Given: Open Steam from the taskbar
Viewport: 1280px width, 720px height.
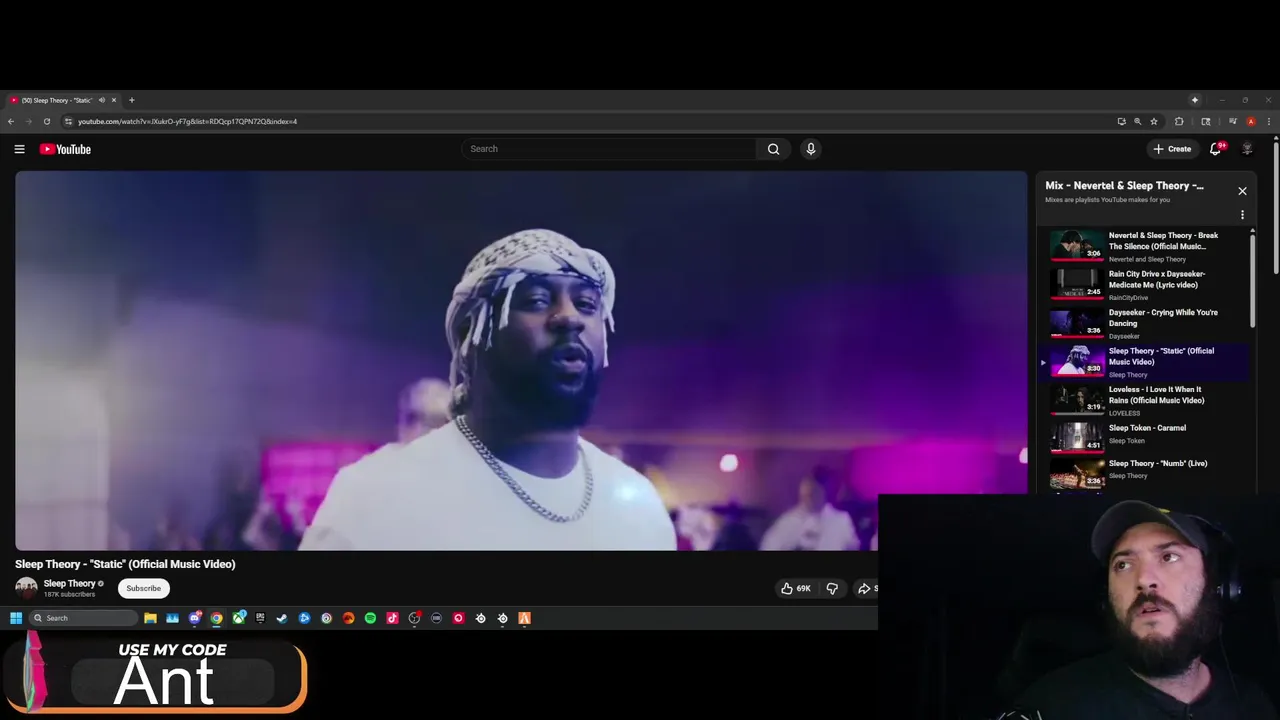Looking at the screenshot, I should click(282, 618).
